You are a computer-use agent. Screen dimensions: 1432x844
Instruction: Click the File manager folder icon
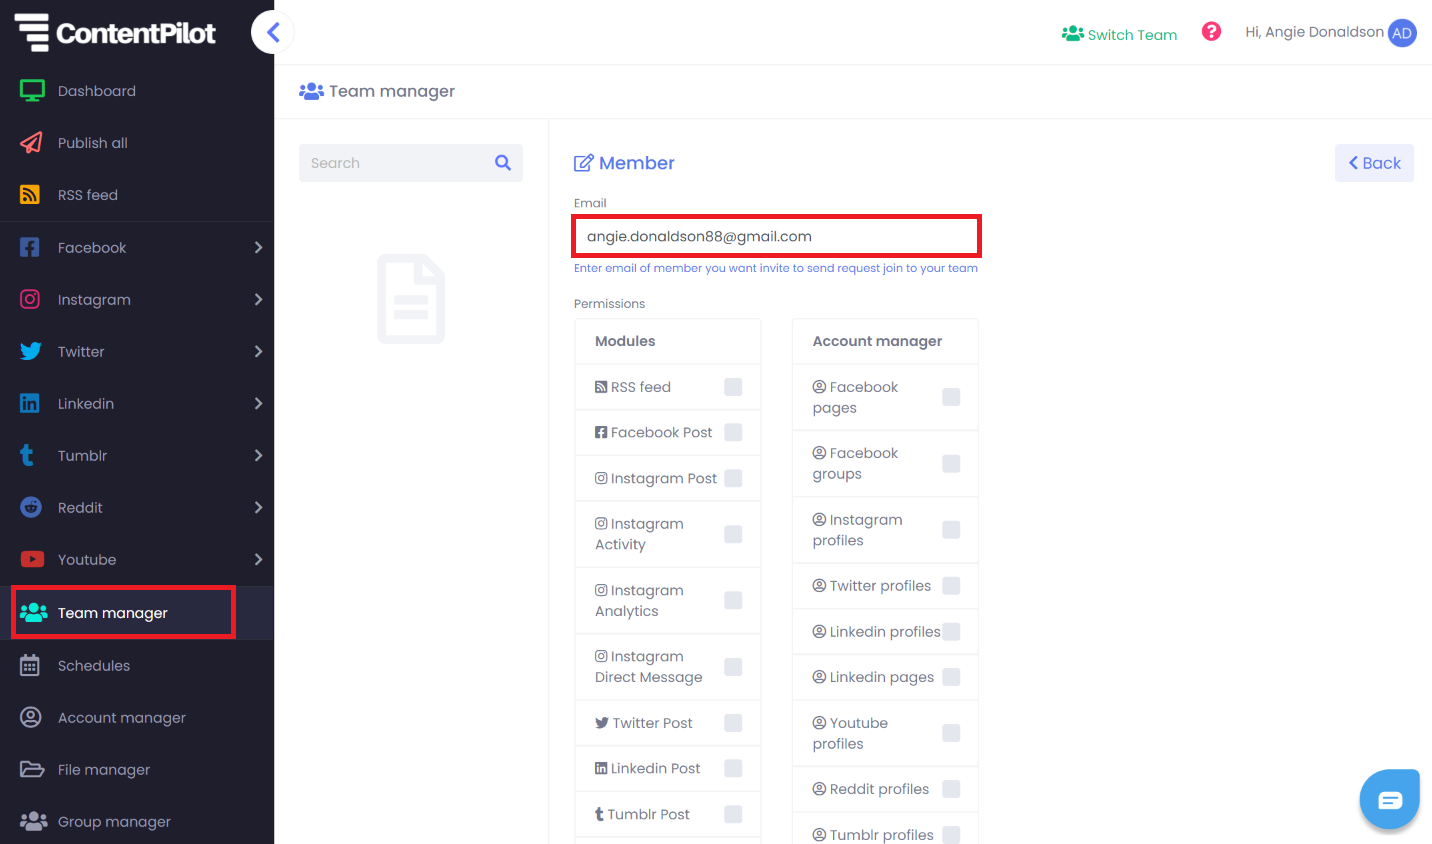(32, 769)
